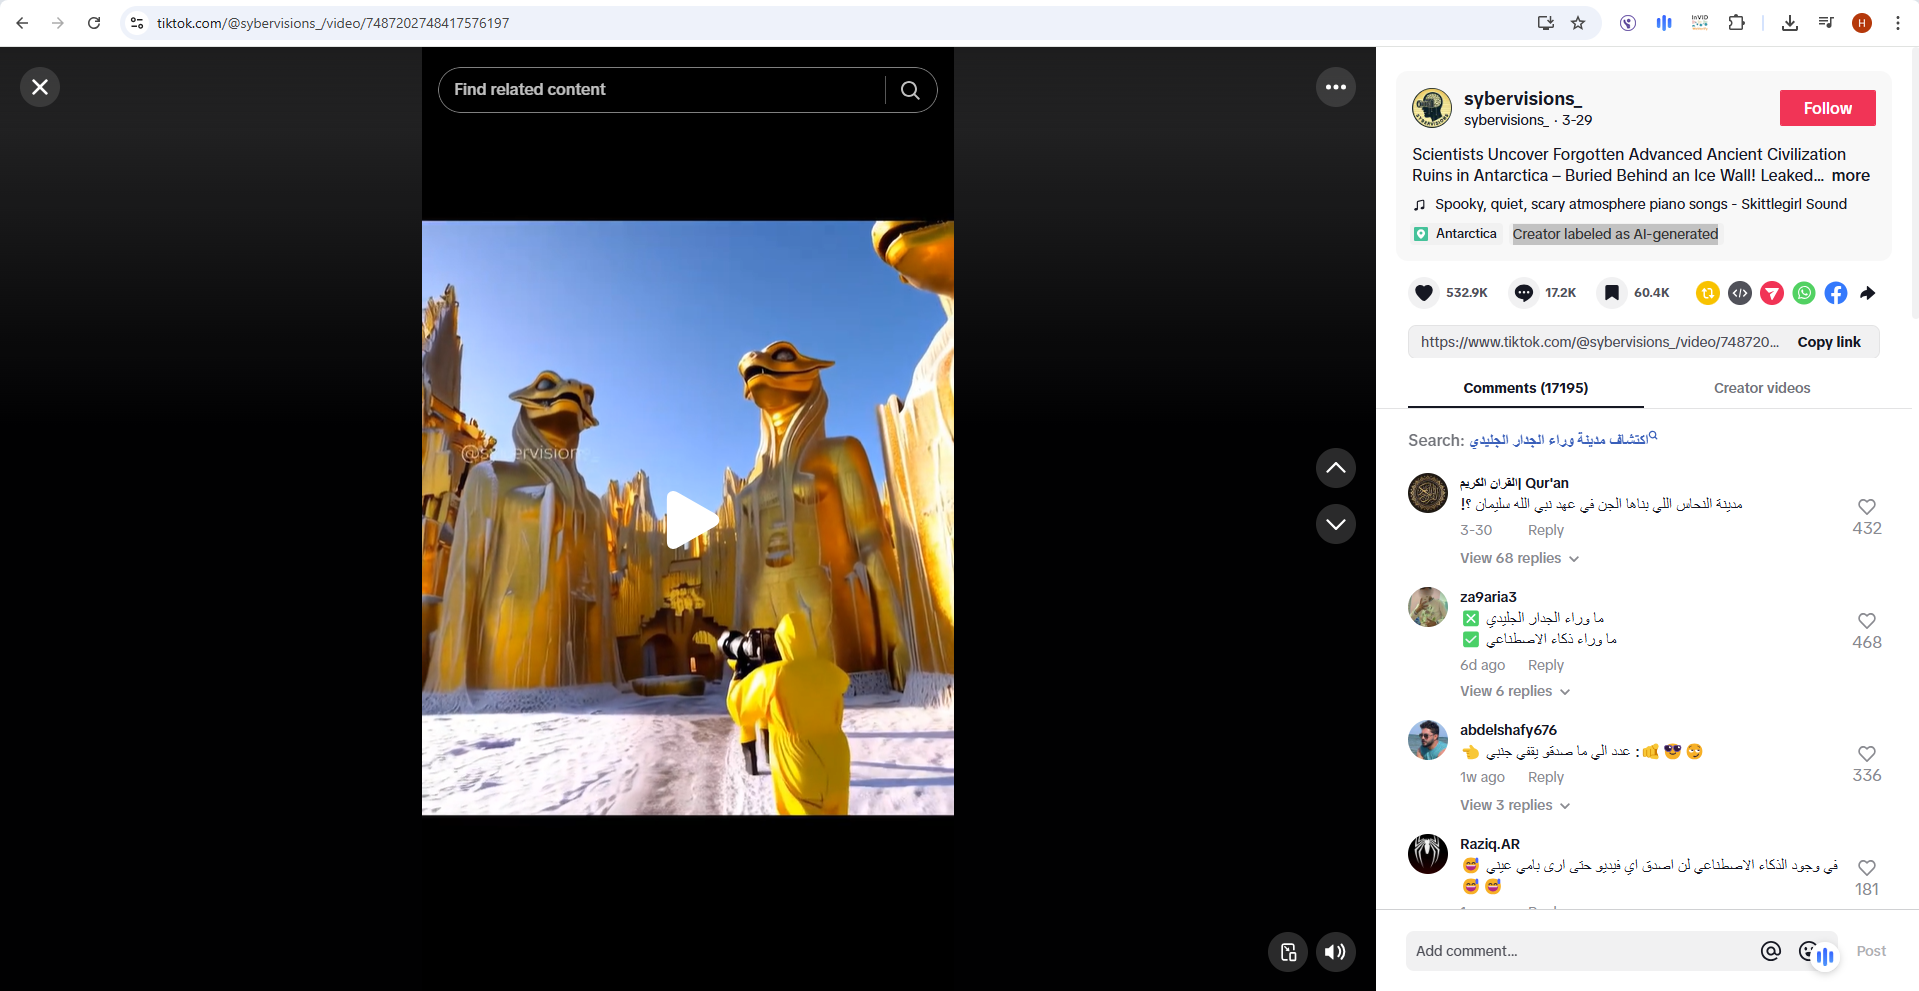Select the Comments (17195) tab
The width and height of the screenshot is (1919, 991).
pyautogui.click(x=1525, y=388)
